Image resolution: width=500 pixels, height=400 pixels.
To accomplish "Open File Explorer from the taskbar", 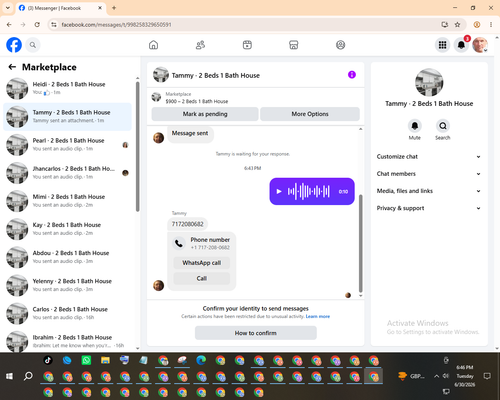I will point(105,360).
